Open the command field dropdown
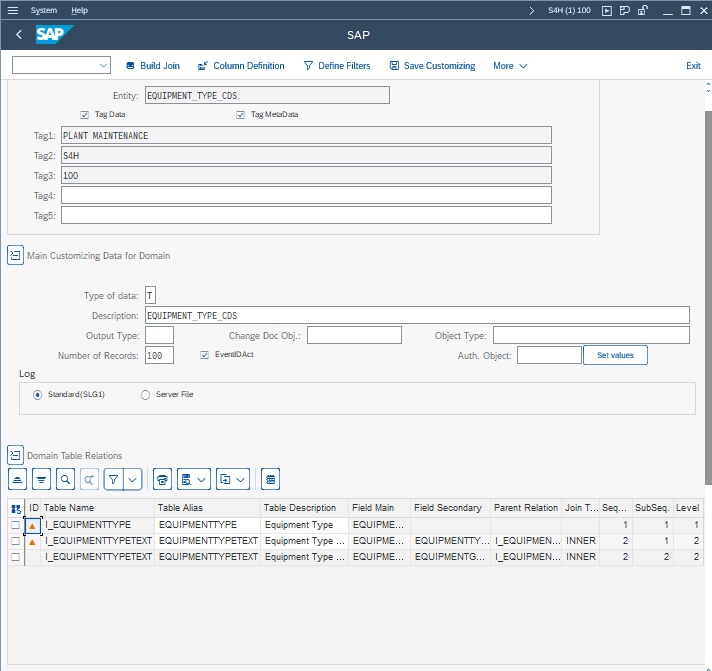This screenshot has width=712, height=671. (104, 66)
